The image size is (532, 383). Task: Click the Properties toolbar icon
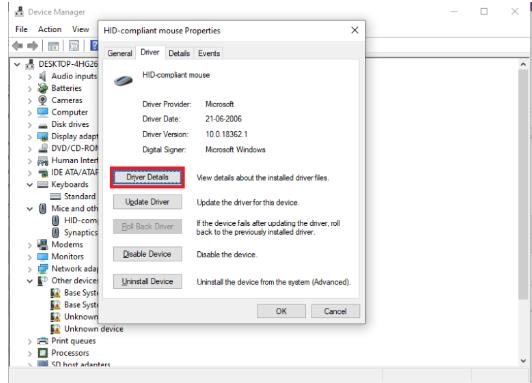74,46
